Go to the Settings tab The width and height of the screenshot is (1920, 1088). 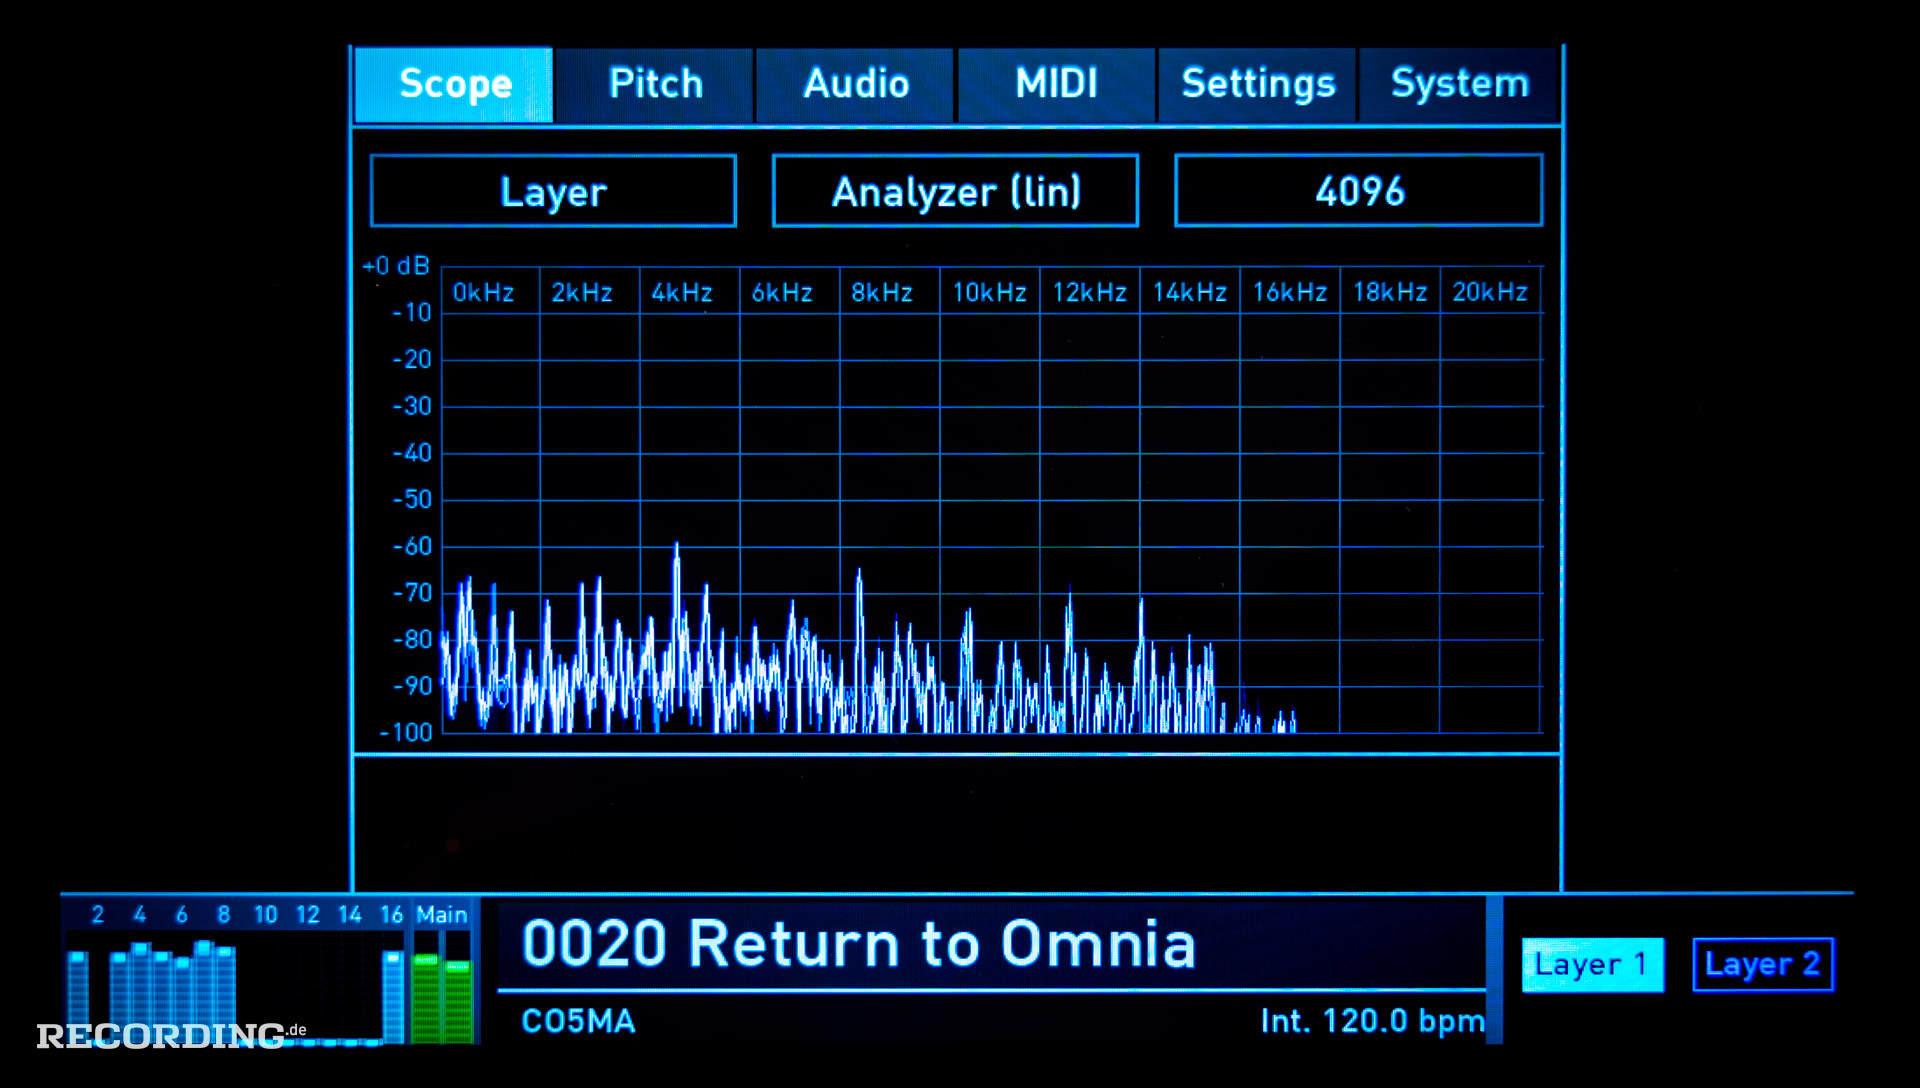tap(1258, 84)
